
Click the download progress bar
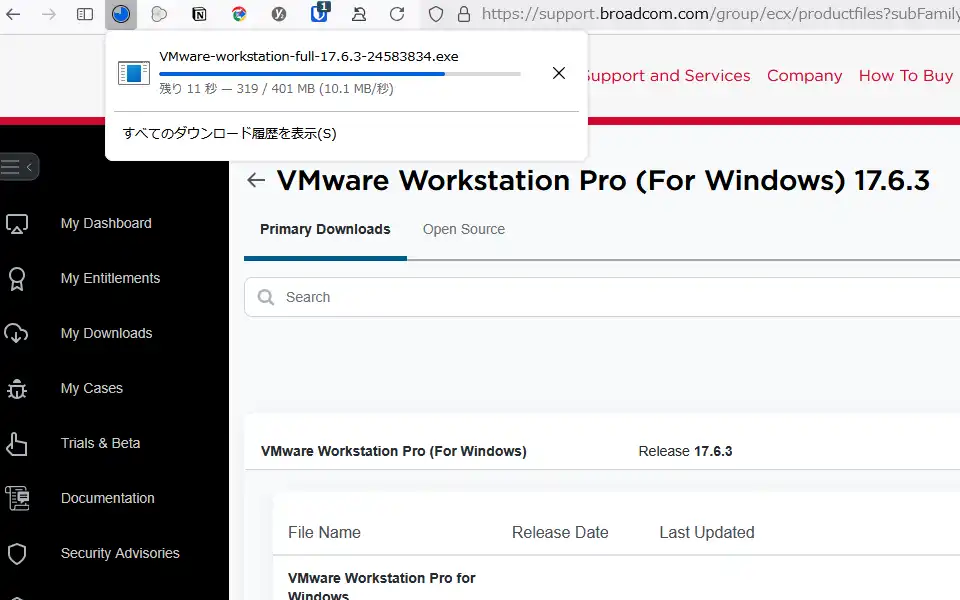(340, 74)
